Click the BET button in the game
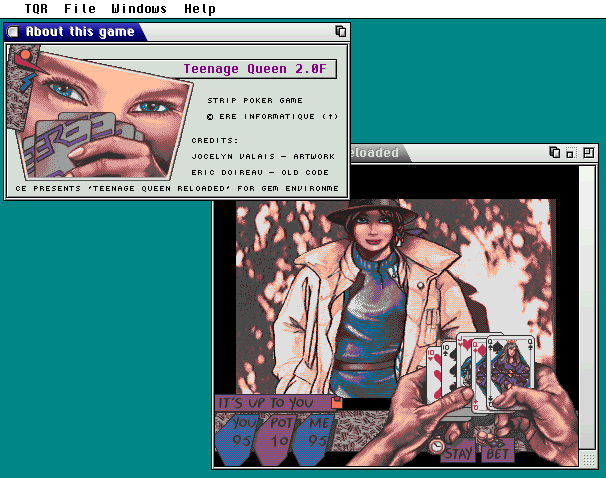606x478 pixels. point(498,453)
